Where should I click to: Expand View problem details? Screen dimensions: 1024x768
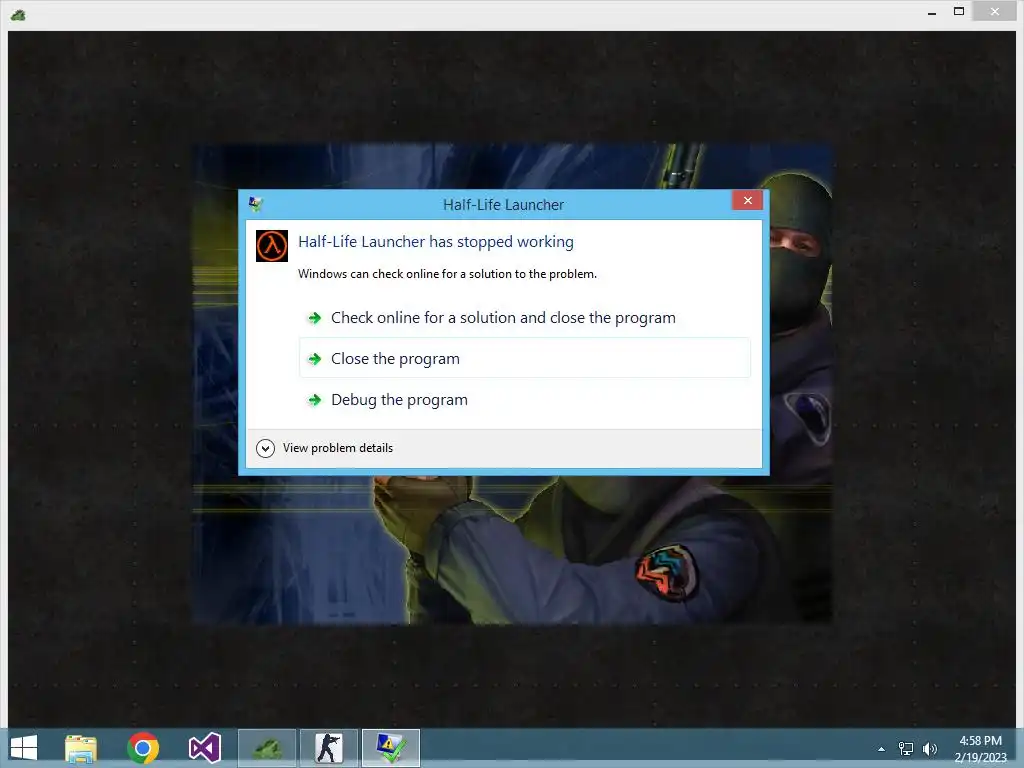pyautogui.click(x=265, y=448)
